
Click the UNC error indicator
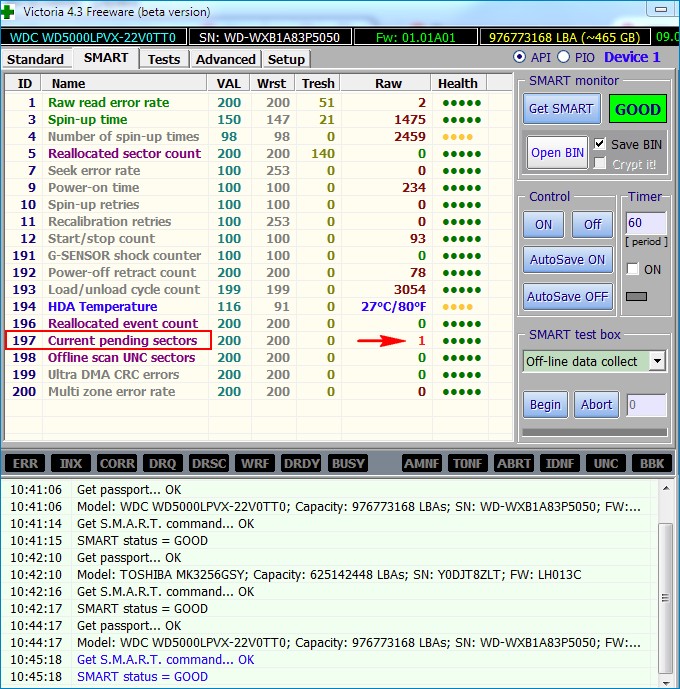[606, 463]
